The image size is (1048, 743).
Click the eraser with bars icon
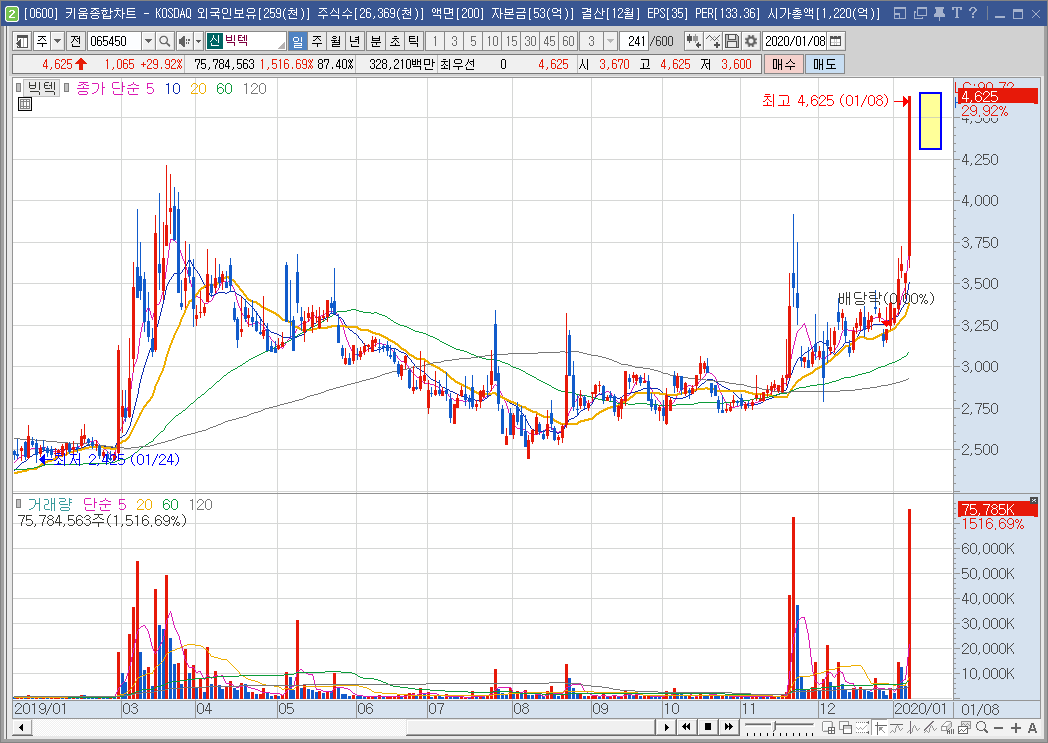click(x=948, y=728)
